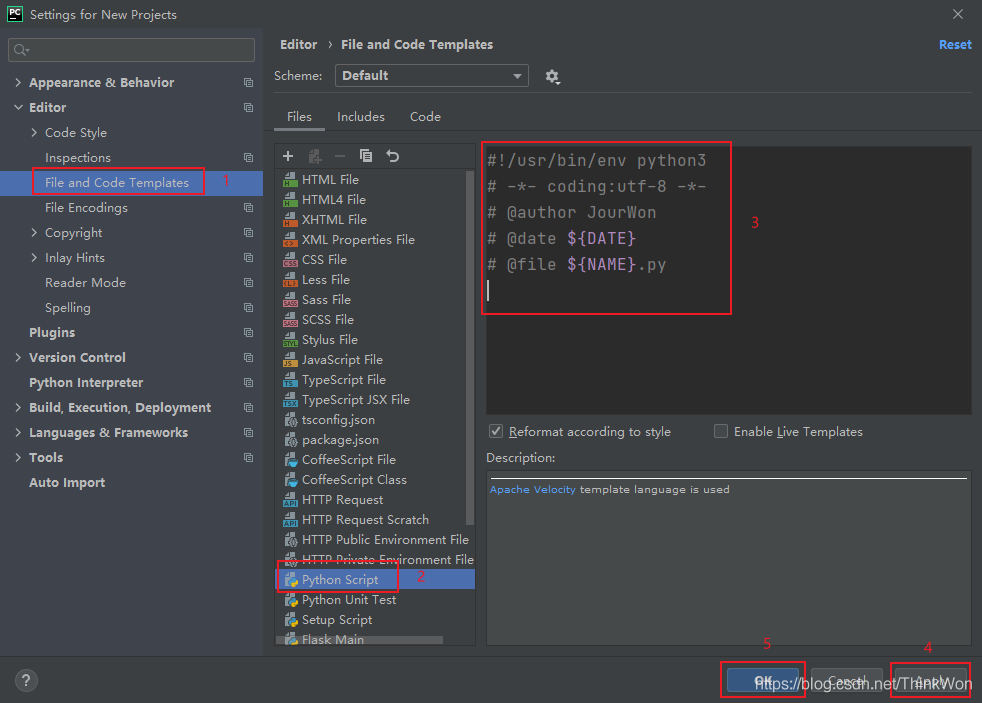Image resolution: width=982 pixels, height=703 pixels.
Task: Click the Reset link
Action: click(x=954, y=45)
